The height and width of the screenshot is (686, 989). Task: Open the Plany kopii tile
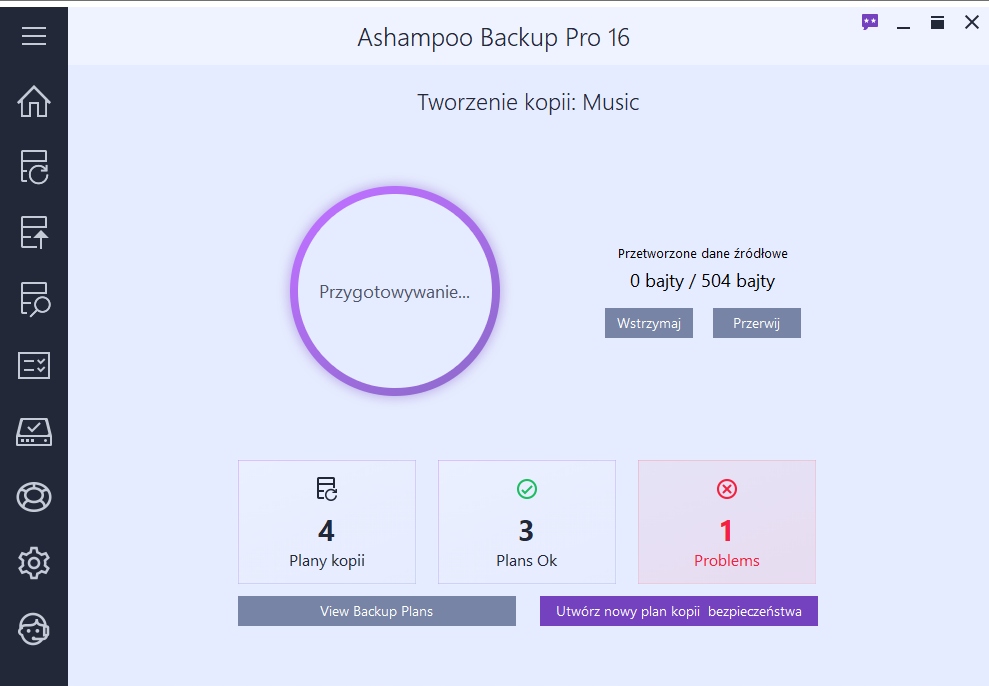327,522
